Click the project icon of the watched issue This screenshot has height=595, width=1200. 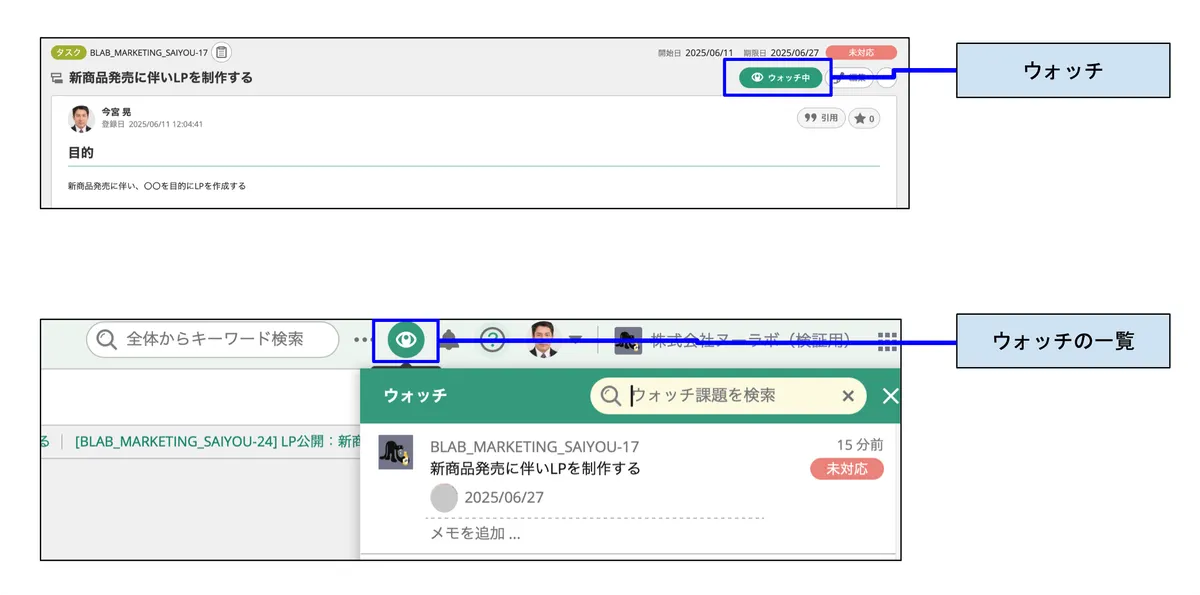pos(396,452)
